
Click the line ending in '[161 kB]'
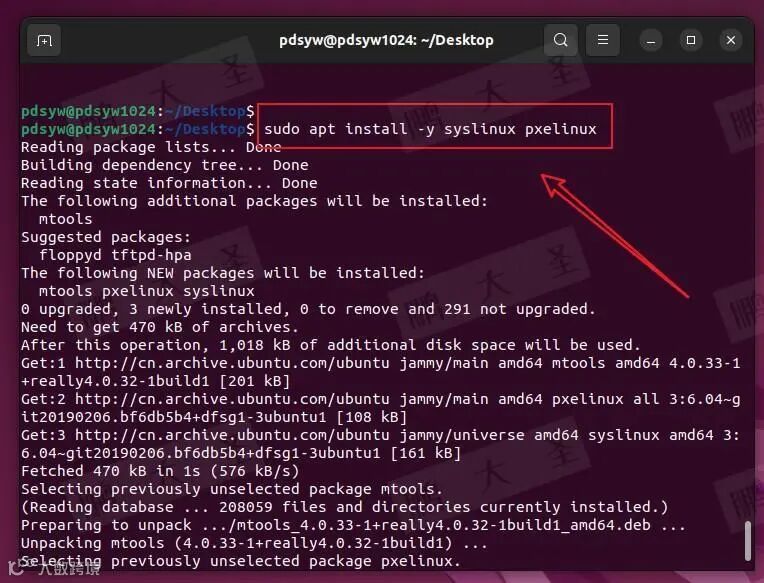click(241, 453)
